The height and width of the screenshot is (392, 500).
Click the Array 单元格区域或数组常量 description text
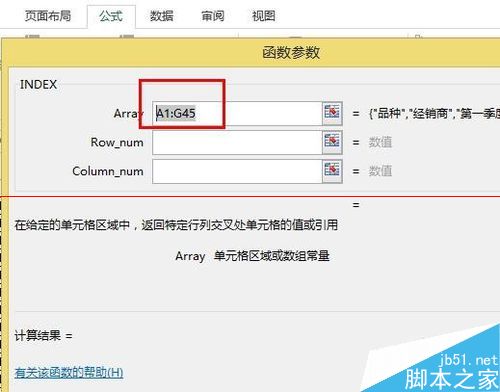click(x=252, y=256)
